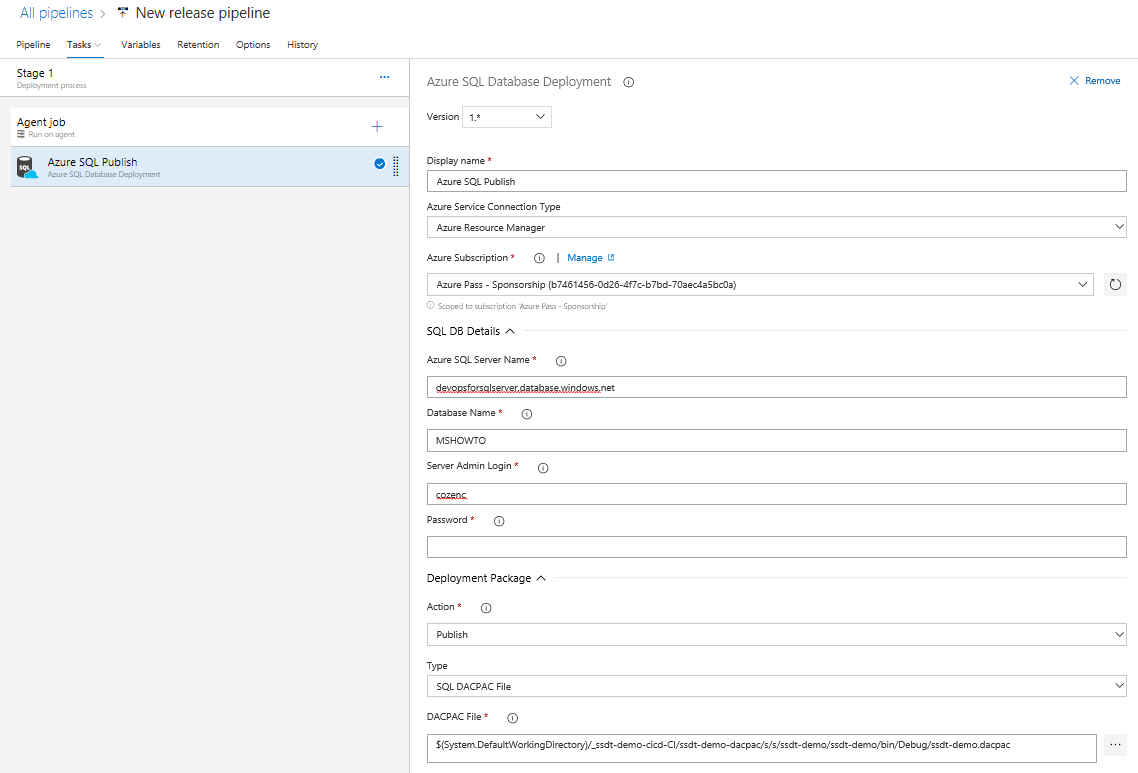
Task: Open the Retention tab
Action: 198,45
